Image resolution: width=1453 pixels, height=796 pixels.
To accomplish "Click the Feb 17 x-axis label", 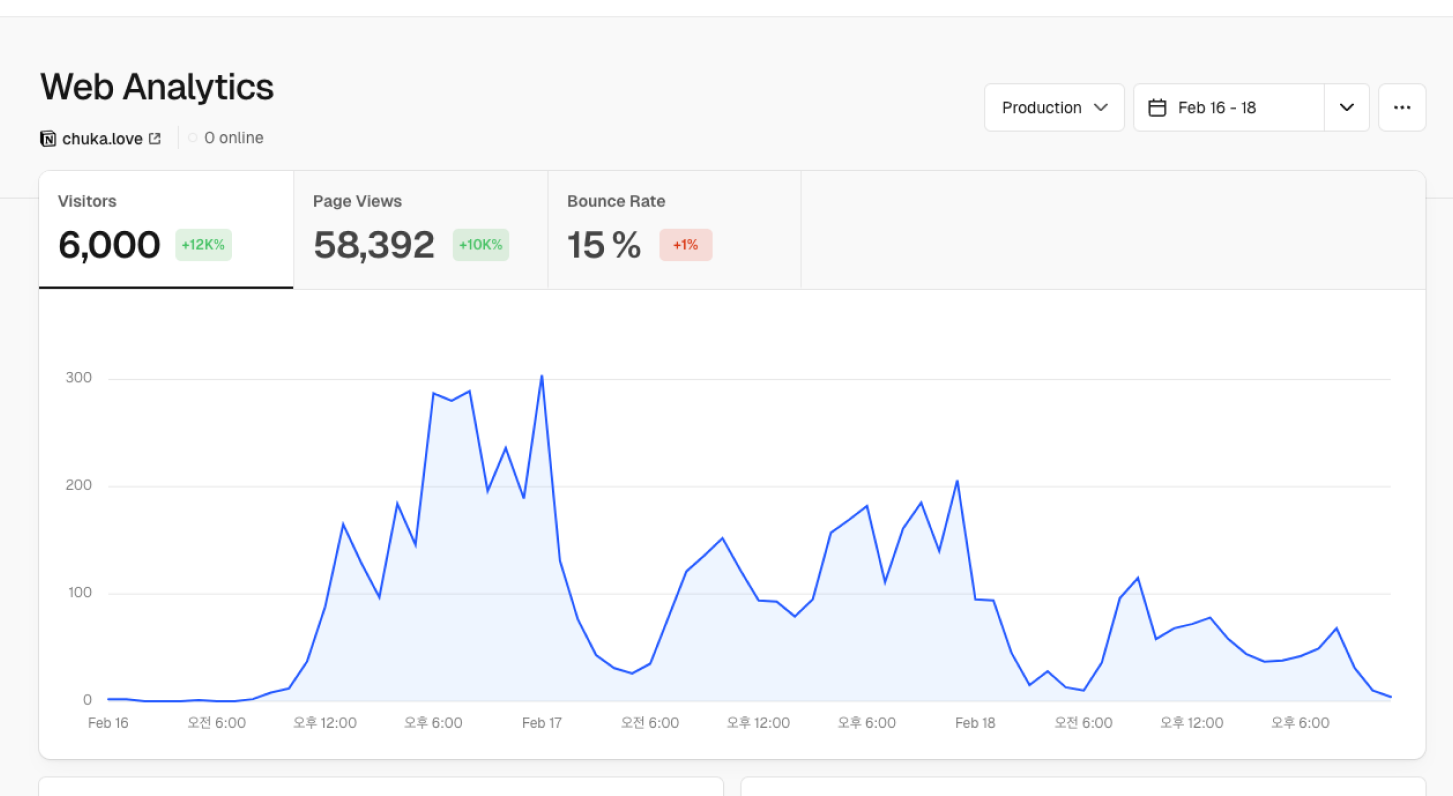I will (x=542, y=723).
